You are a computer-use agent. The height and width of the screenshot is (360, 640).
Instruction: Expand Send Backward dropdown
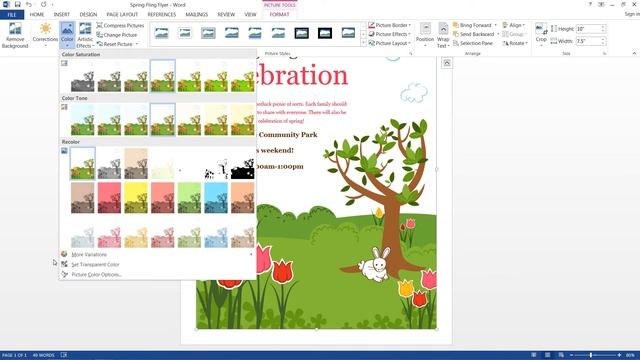point(498,34)
